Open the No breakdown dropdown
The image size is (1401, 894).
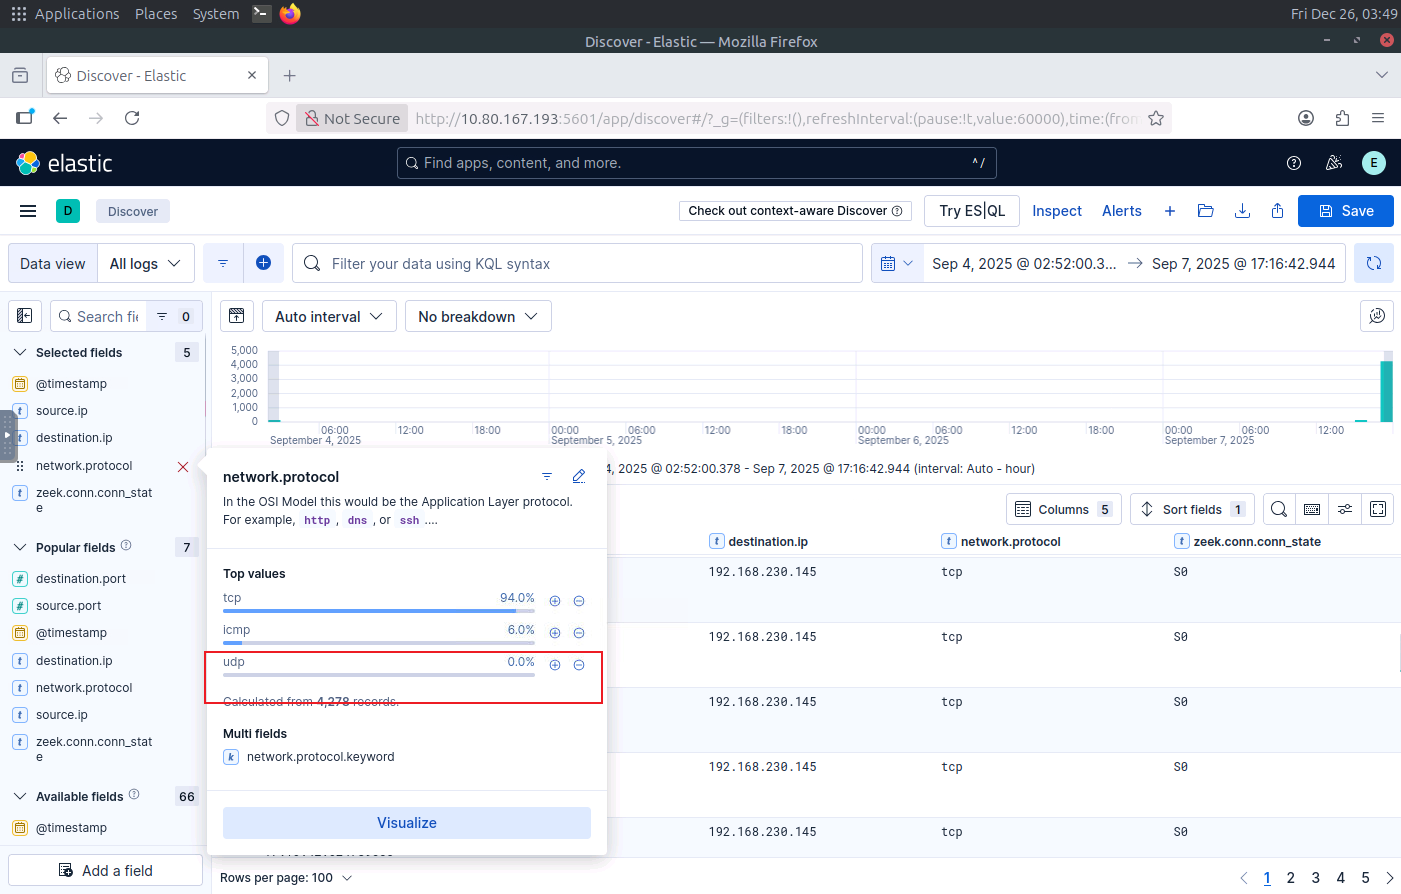477,316
